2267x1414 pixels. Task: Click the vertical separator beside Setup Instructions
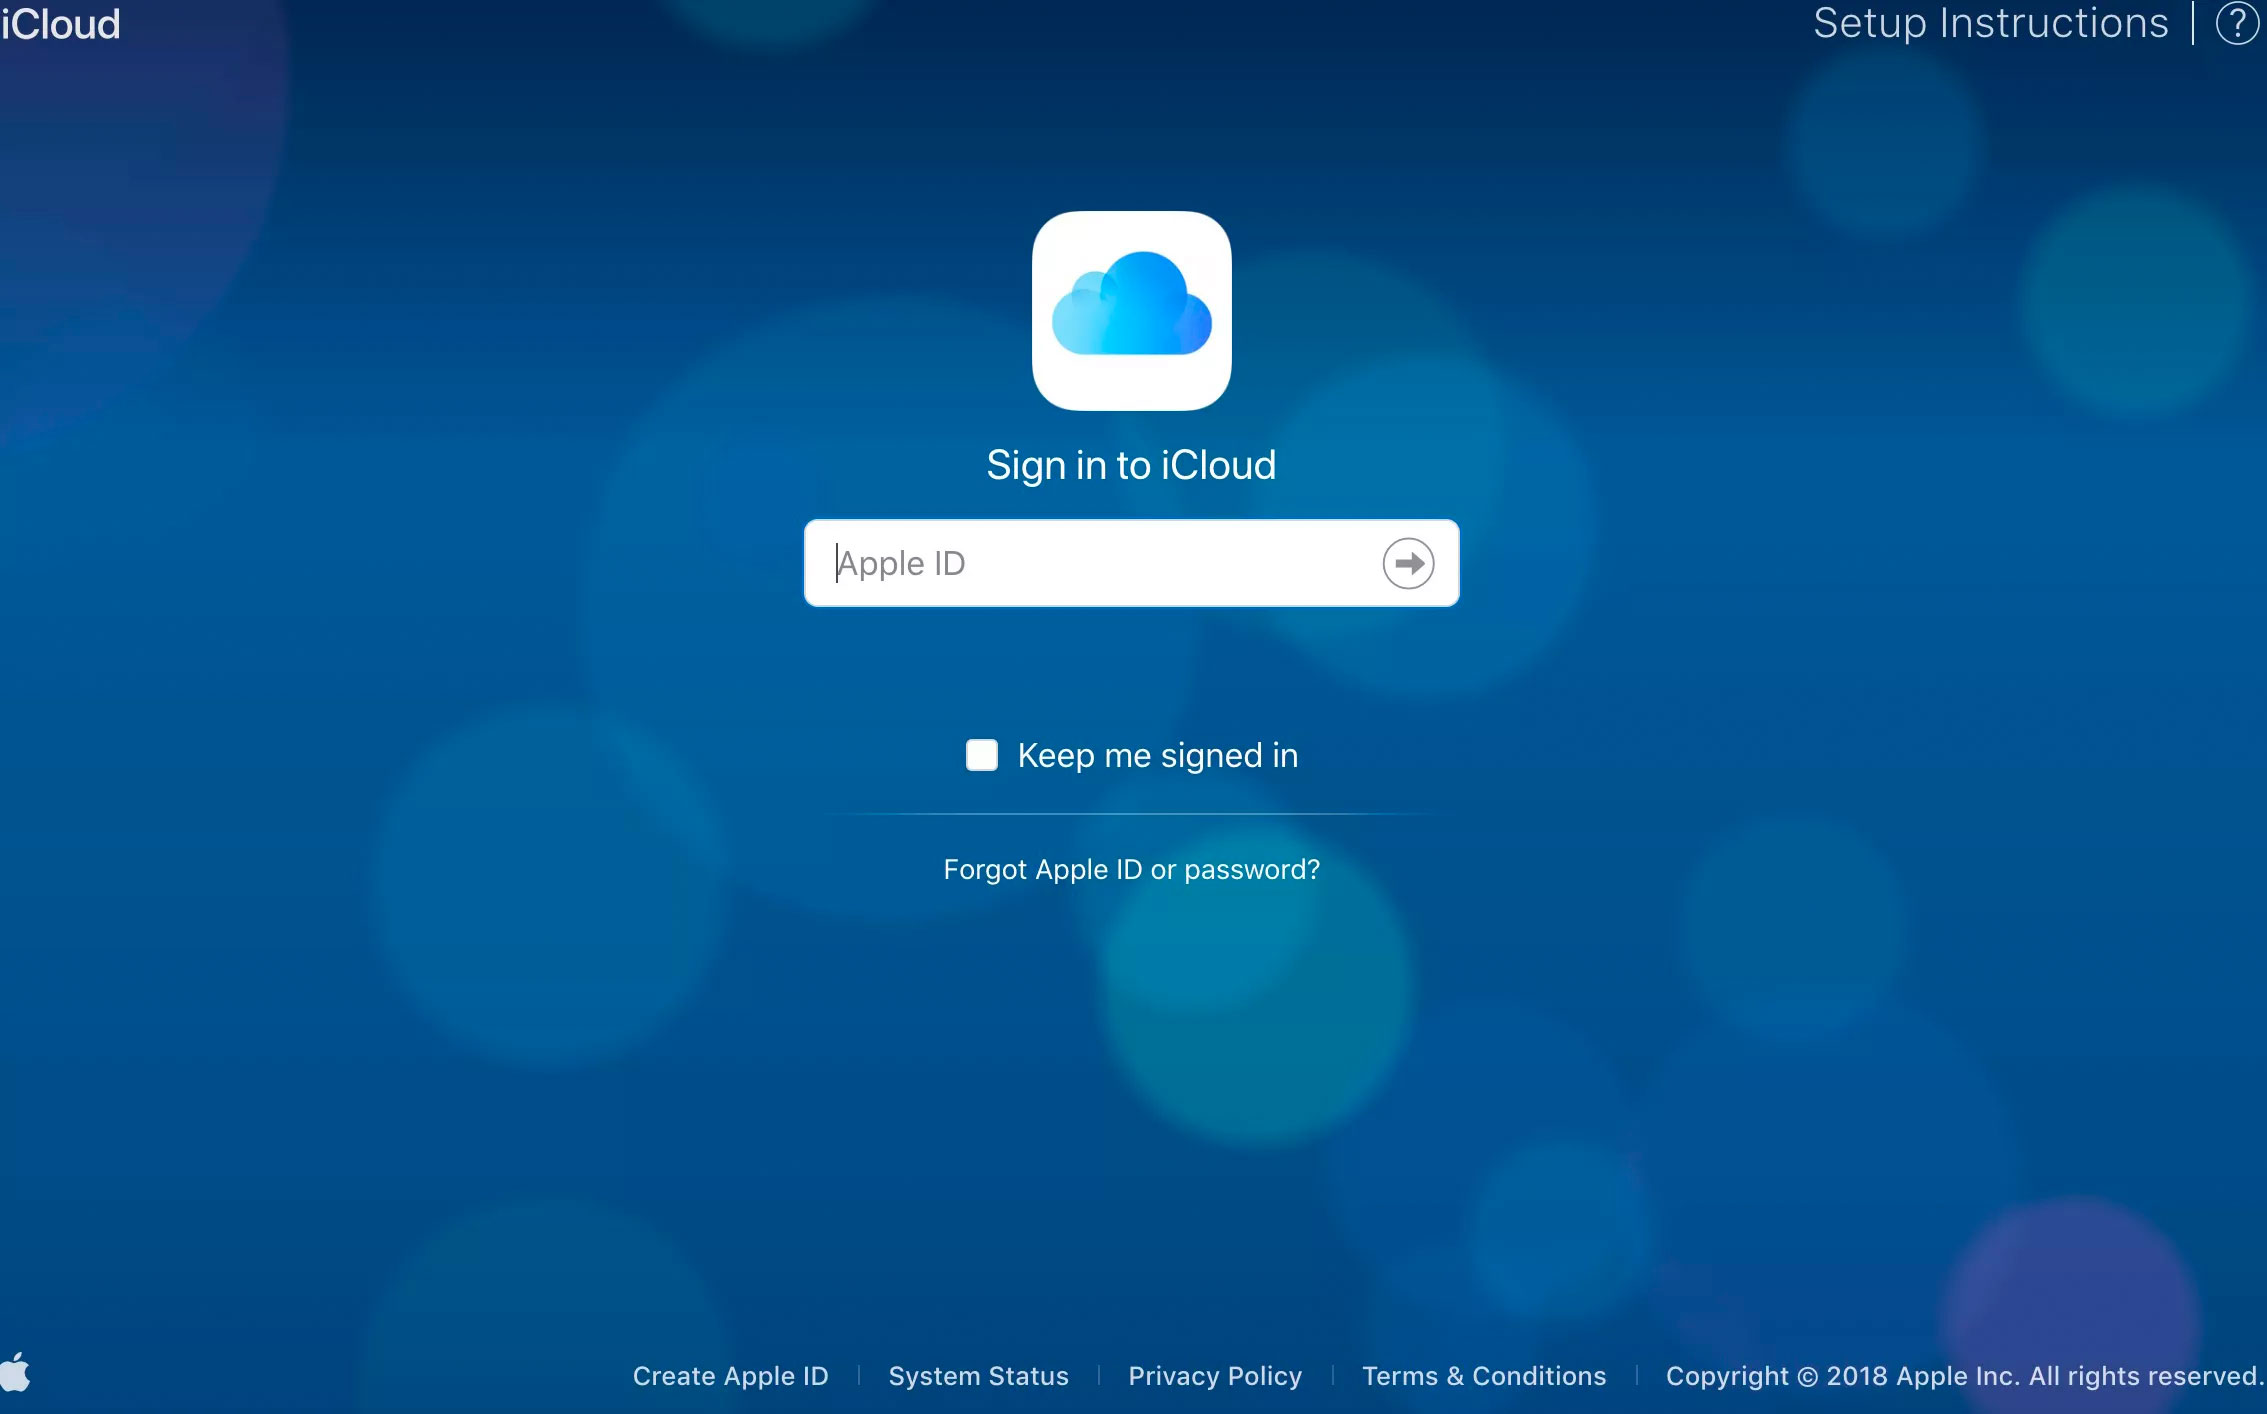pos(2193,24)
